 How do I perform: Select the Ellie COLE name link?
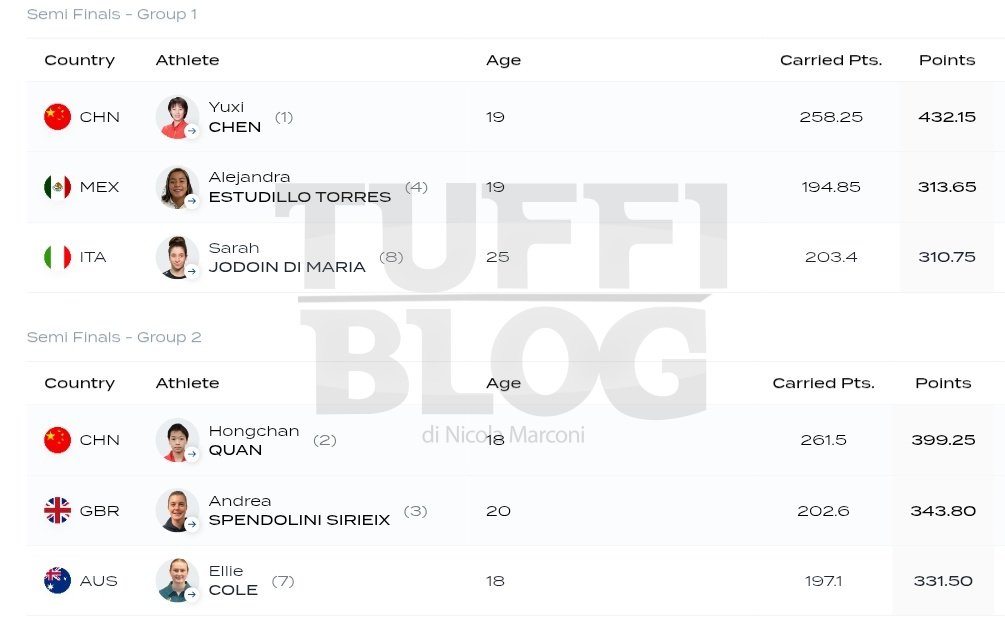pyautogui.click(x=233, y=581)
